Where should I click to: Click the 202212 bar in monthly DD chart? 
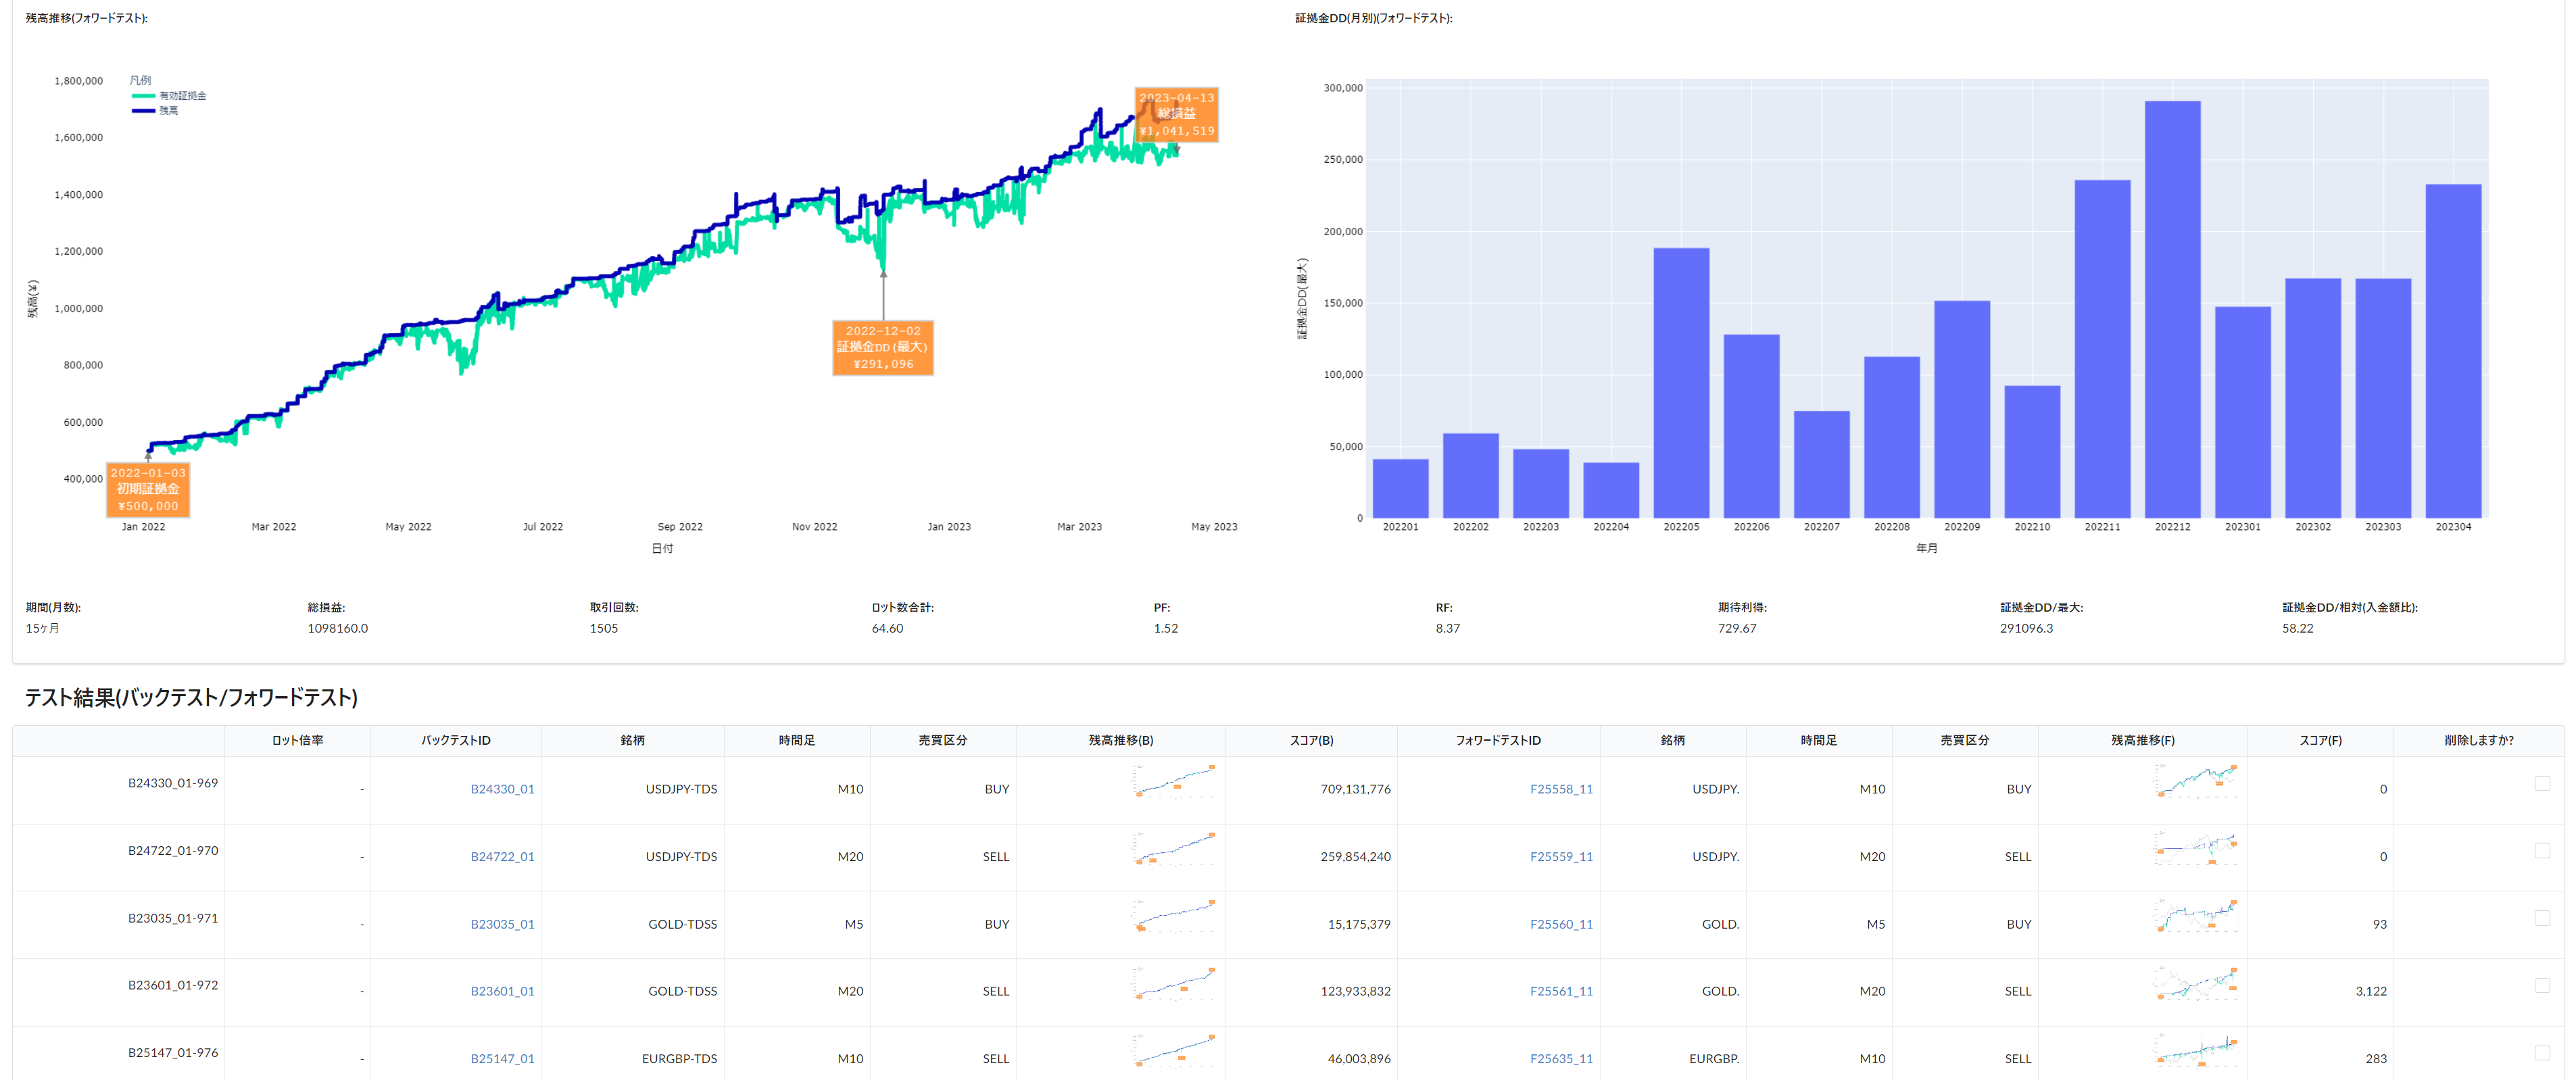coord(2172,310)
